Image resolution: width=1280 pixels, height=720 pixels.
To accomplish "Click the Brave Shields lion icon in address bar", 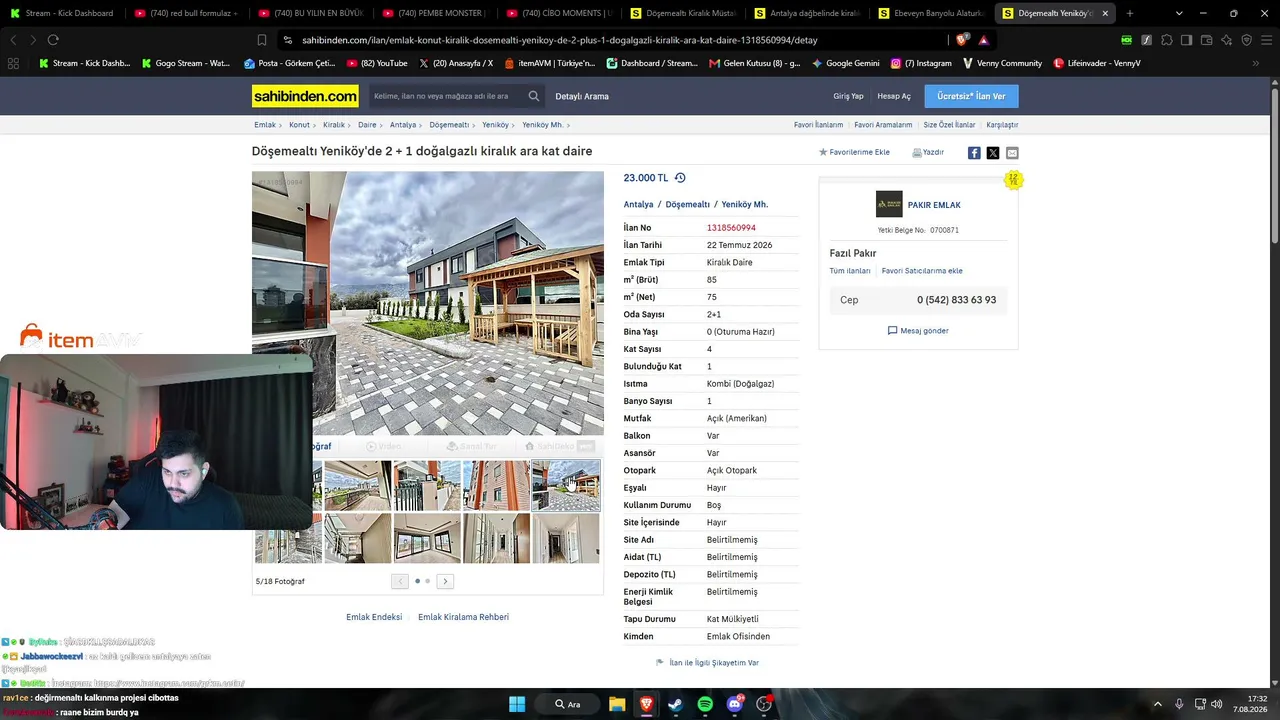I will 962,40.
